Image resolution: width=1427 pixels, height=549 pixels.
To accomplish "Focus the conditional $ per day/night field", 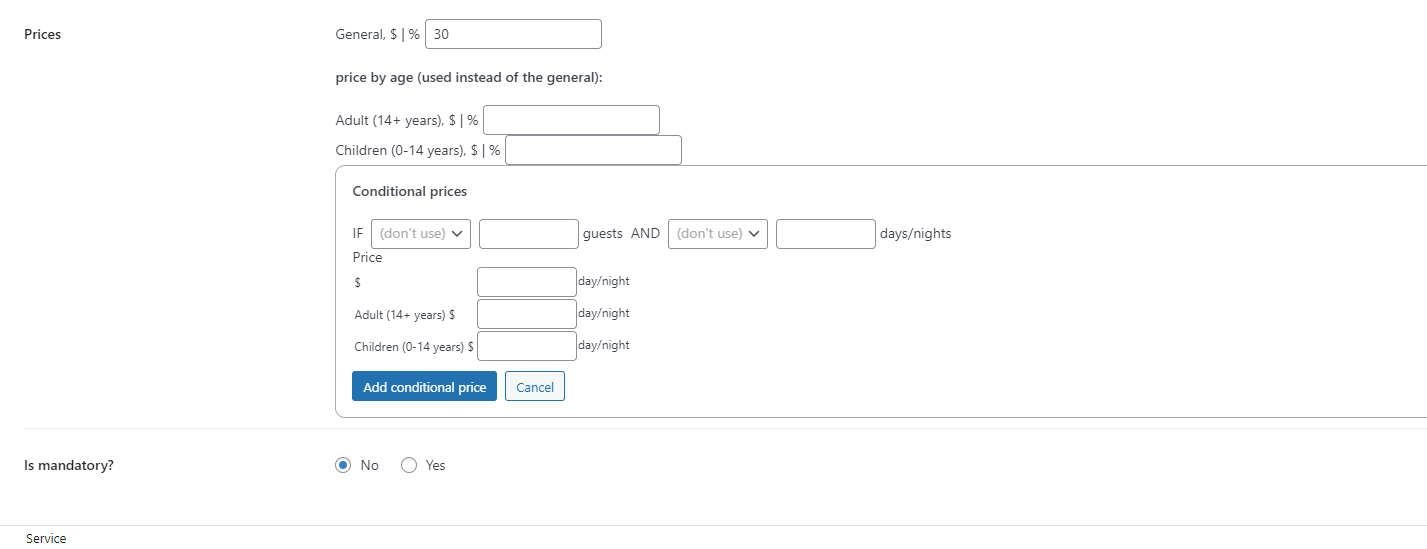I will click(526, 282).
